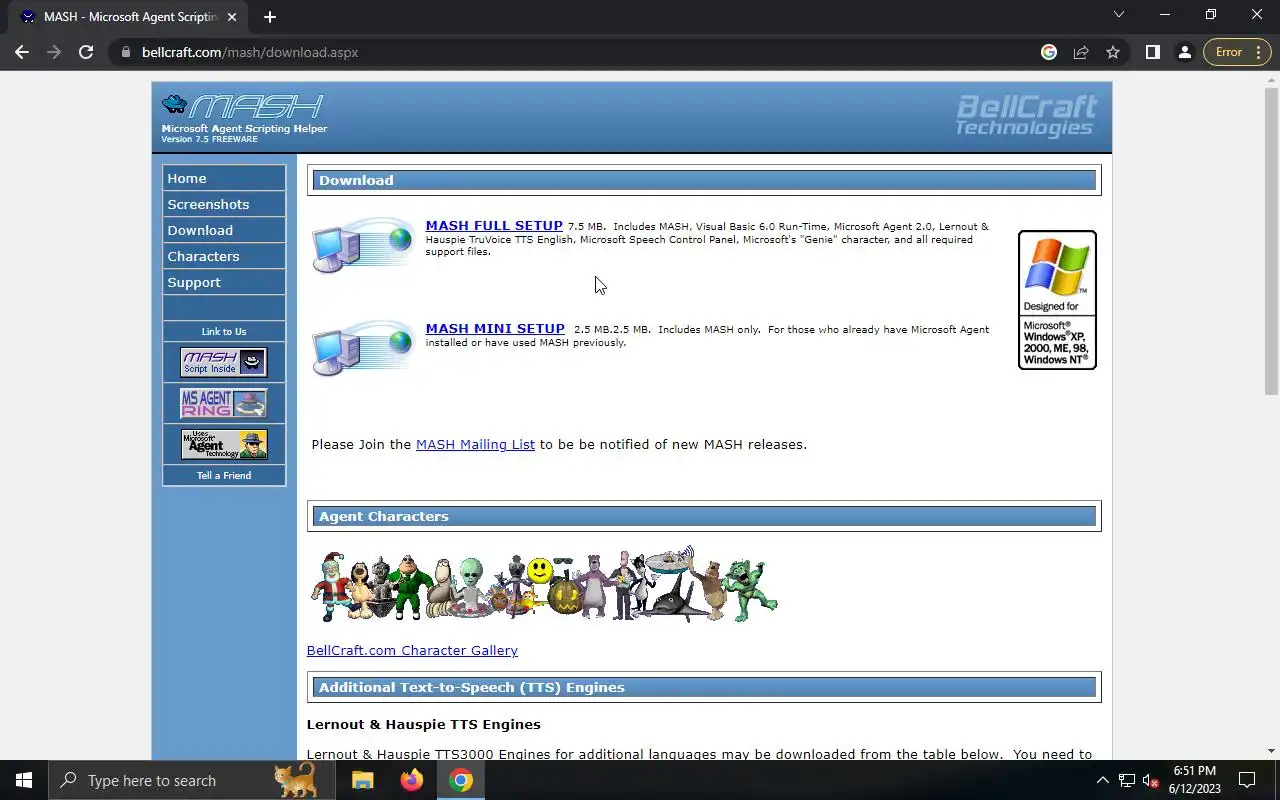
Task: Click the Error button in Chrome toolbar
Action: tap(1238, 52)
